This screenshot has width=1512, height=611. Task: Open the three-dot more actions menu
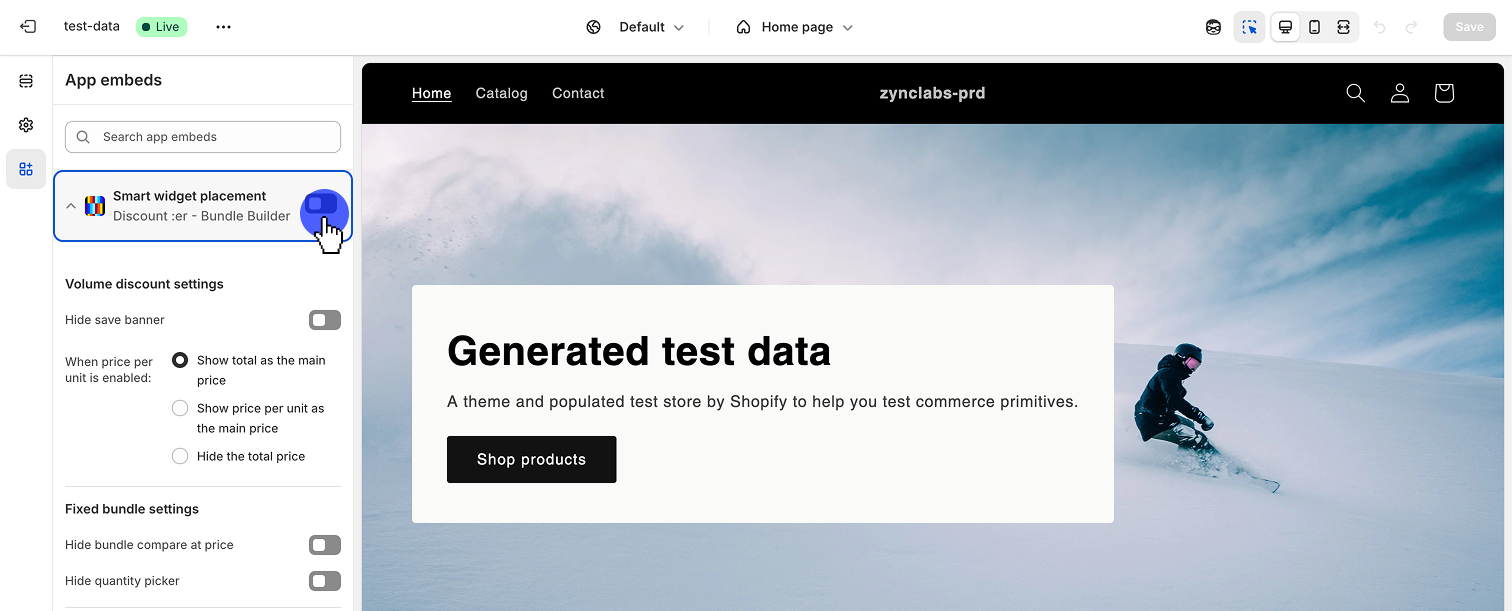pyautogui.click(x=223, y=27)
